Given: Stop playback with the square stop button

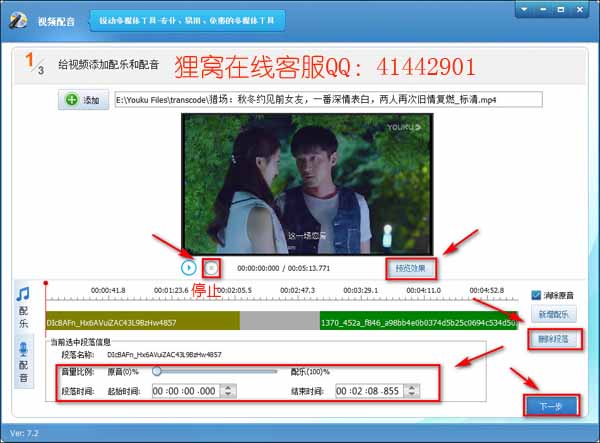Looking at the screenshot, I should [211, 268].
